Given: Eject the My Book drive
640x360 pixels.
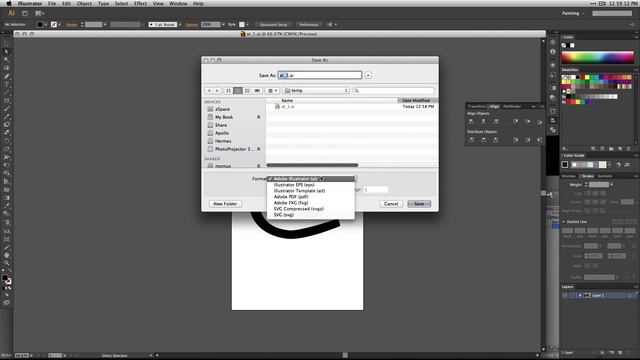Looking at the screenshot, I should (x=258, y=117).
